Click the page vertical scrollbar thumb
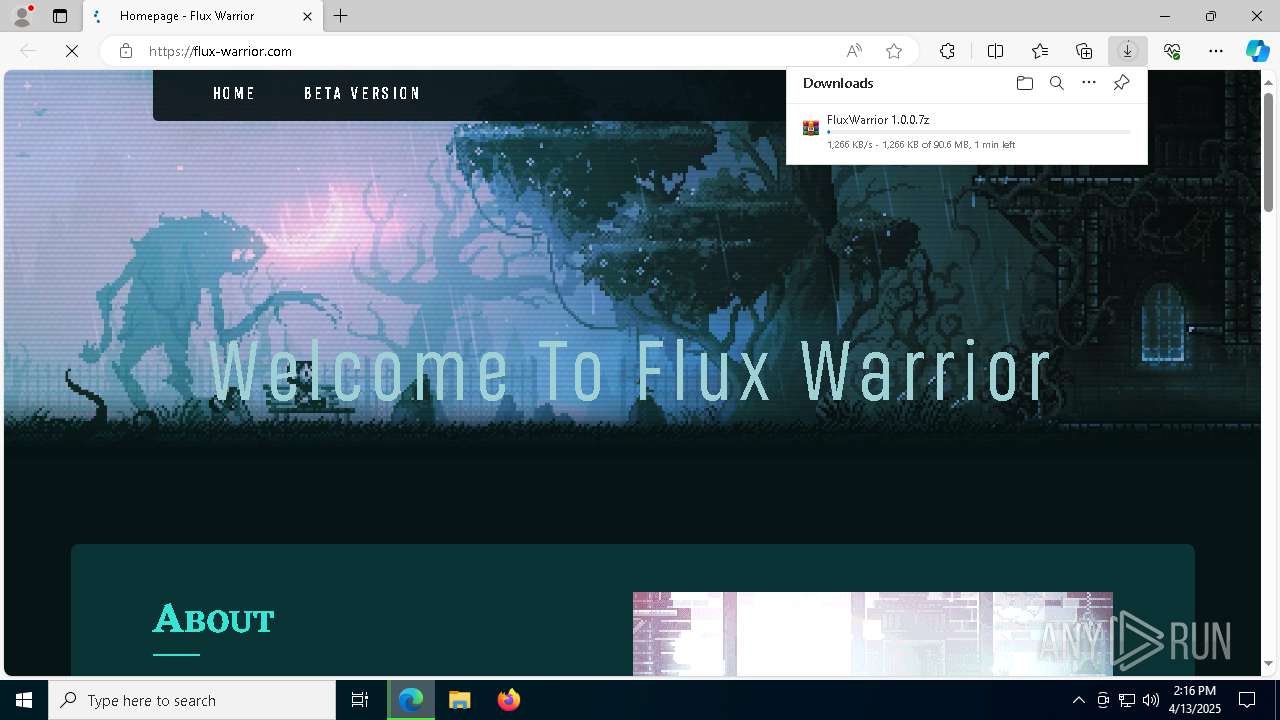The image size is (1280, 720). click(1269, 150)
